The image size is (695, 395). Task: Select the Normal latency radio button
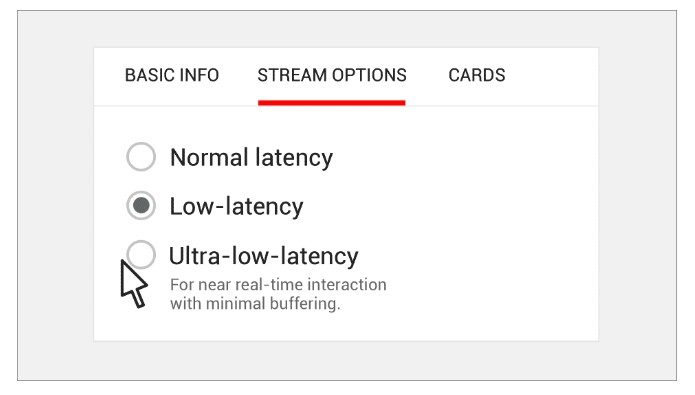141,157
